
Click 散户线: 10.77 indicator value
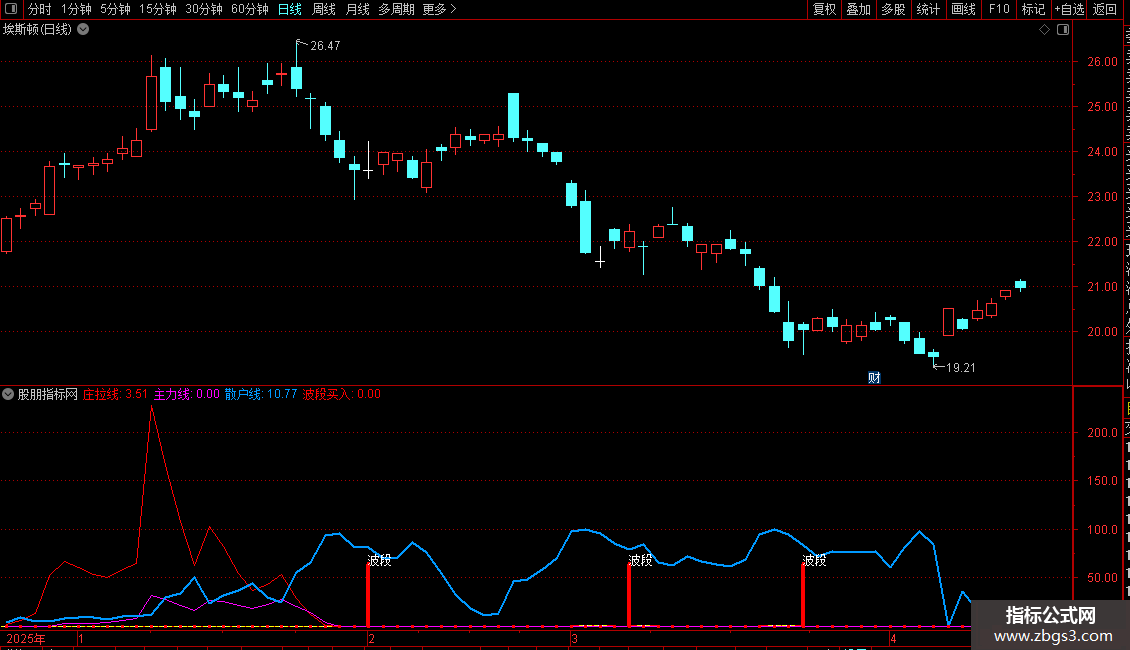click(x=261, y=394)
